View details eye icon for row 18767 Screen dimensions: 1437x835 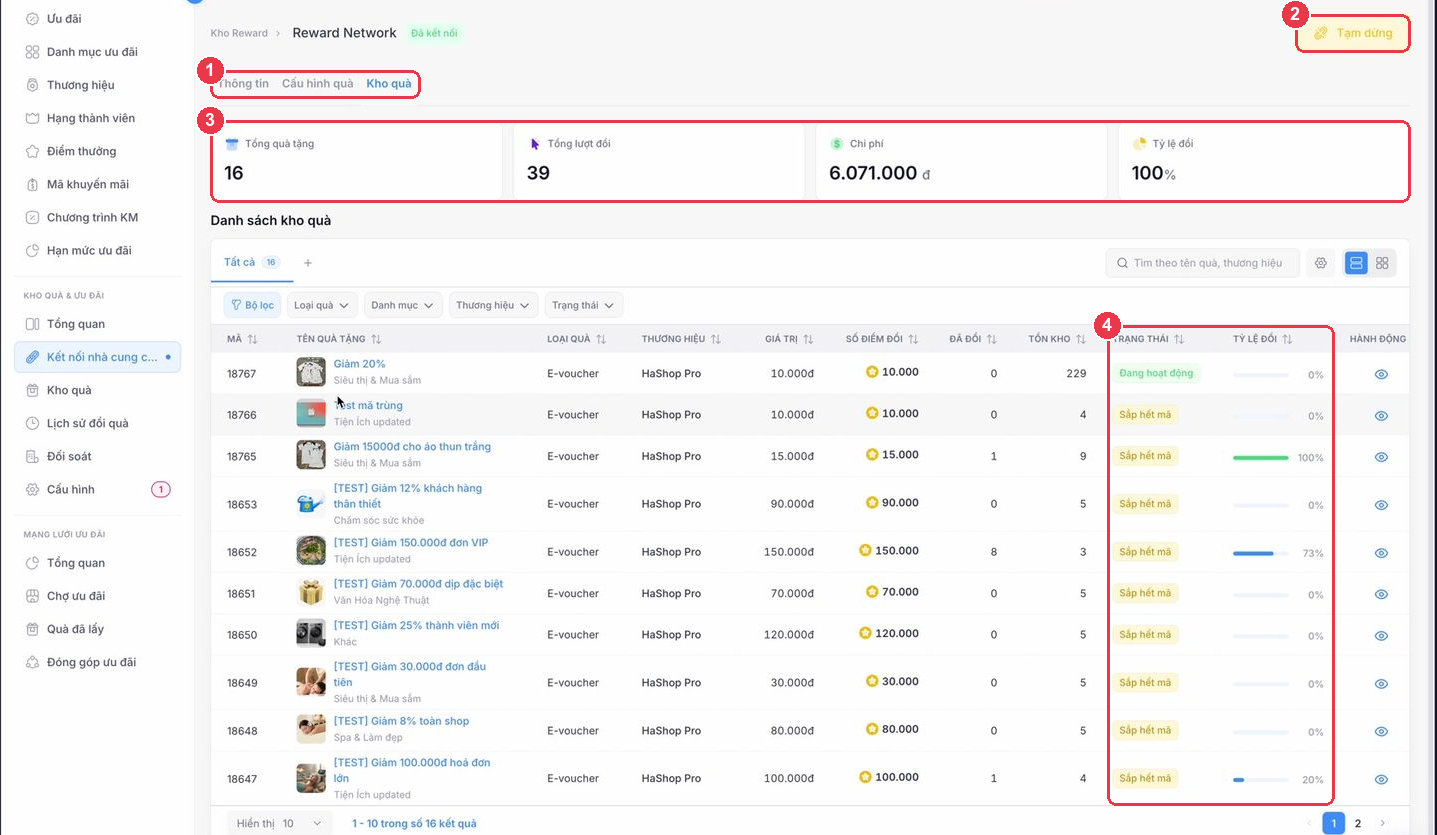click(1381, 374)
